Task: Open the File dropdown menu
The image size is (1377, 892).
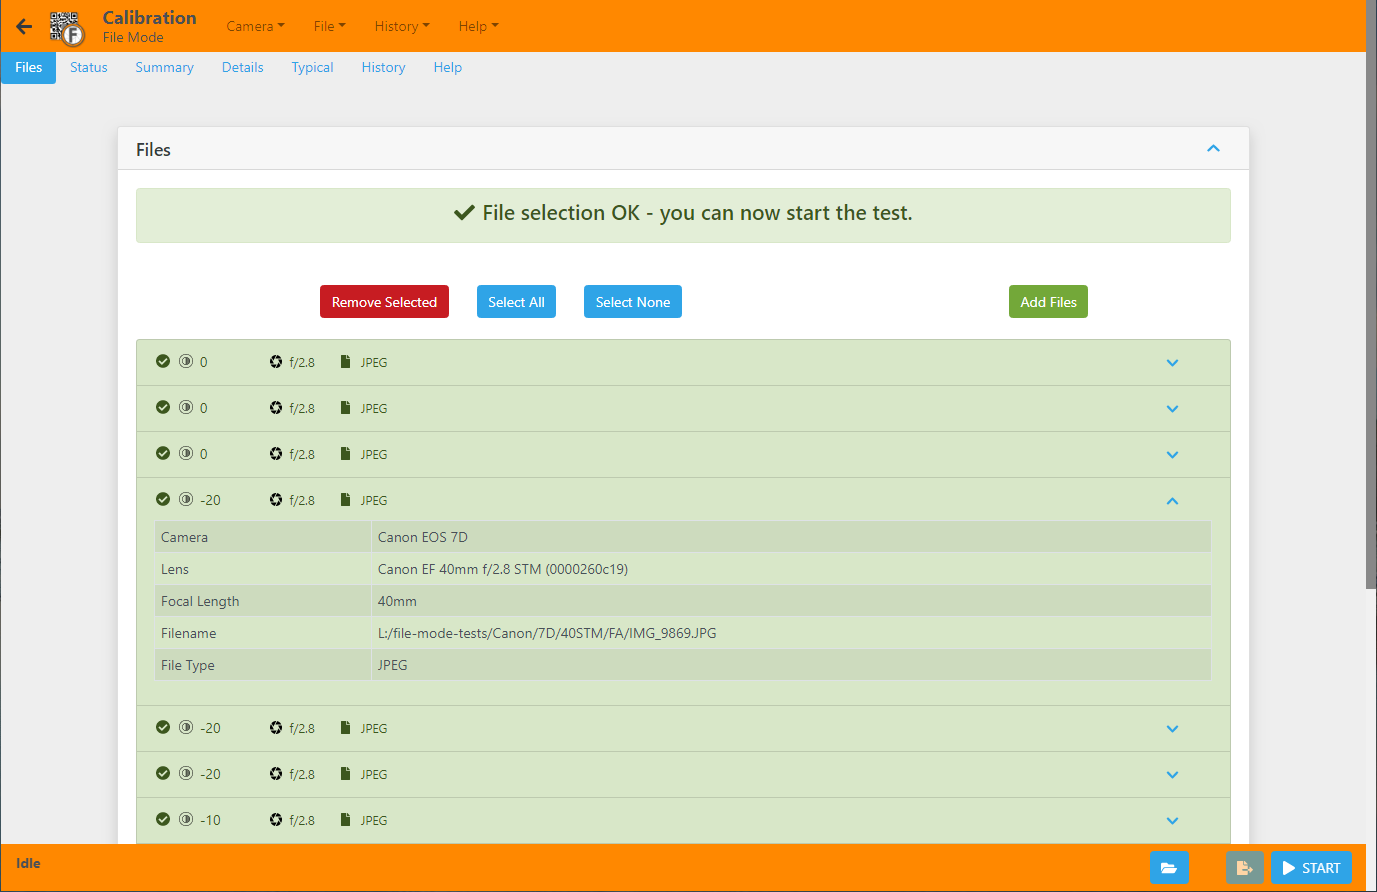Action: (x=329, y=26)
